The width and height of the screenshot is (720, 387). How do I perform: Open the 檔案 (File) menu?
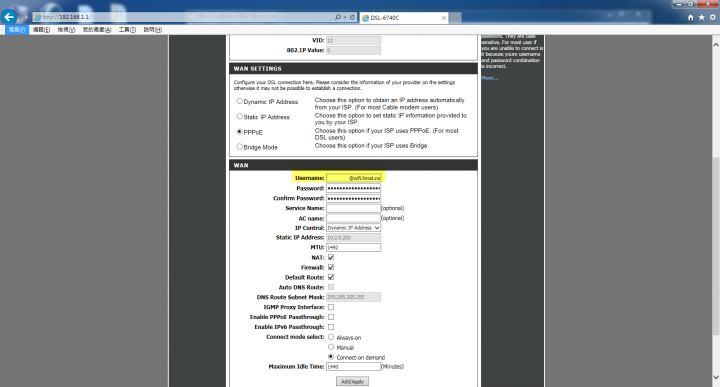tap(17, 29)
